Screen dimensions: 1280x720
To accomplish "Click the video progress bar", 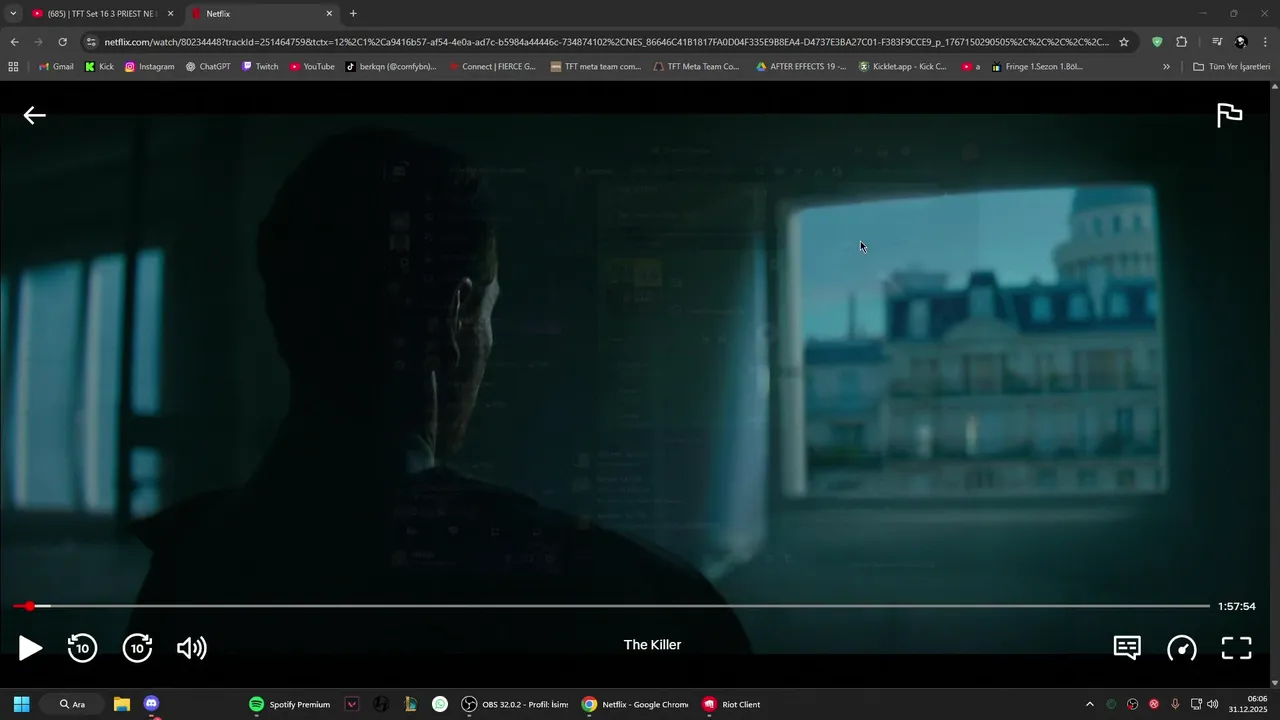I will (x=611, y=606).
